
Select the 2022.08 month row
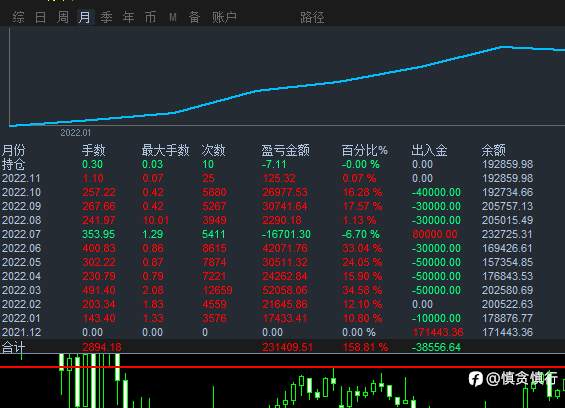pos(267,220)
